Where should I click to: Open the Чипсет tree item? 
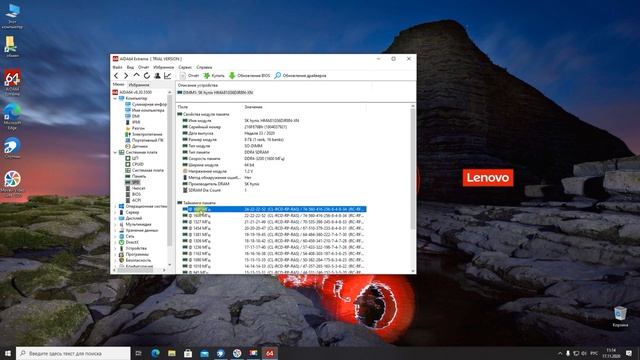coord(135,188)
